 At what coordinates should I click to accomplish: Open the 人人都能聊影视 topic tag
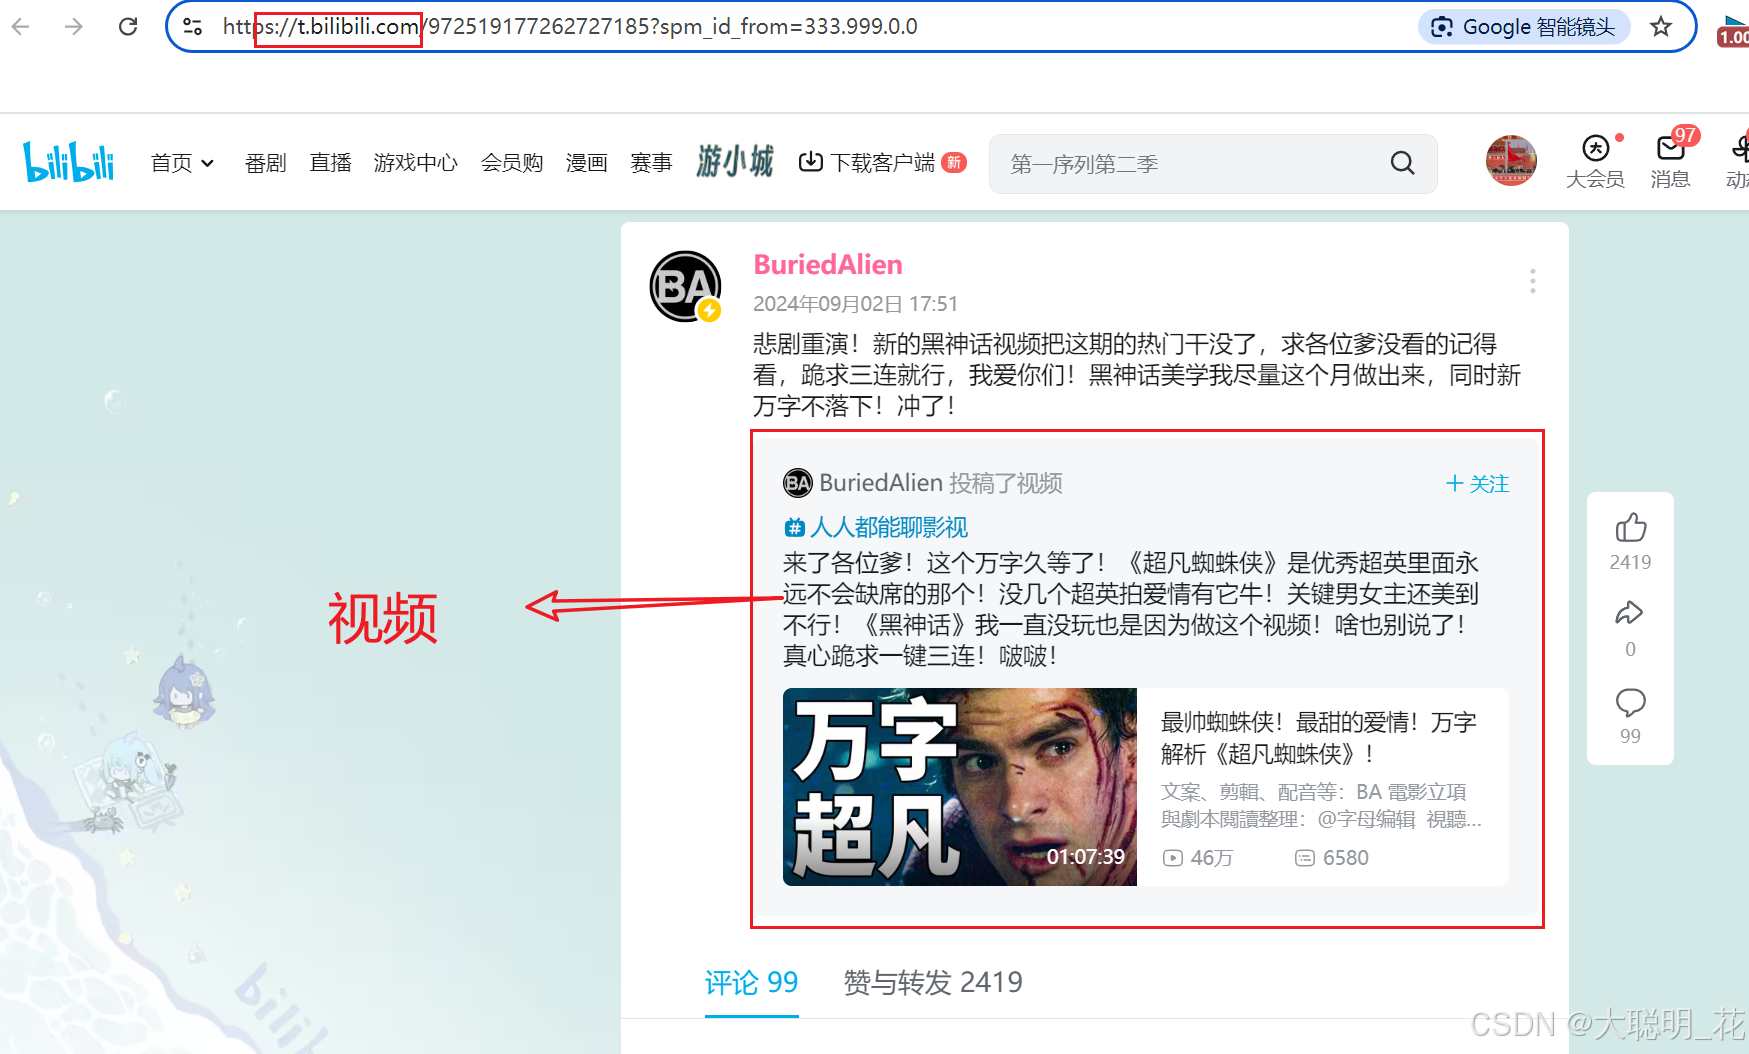[x=876, y=527]
